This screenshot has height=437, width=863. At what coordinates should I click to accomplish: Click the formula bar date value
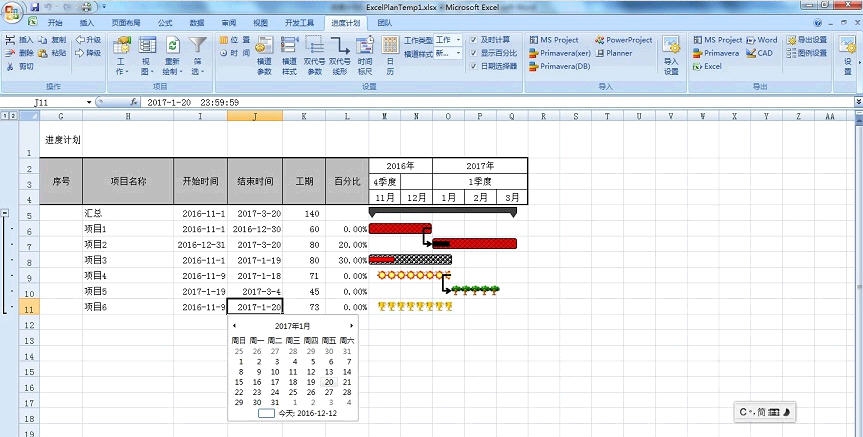[x=193, y=102]
